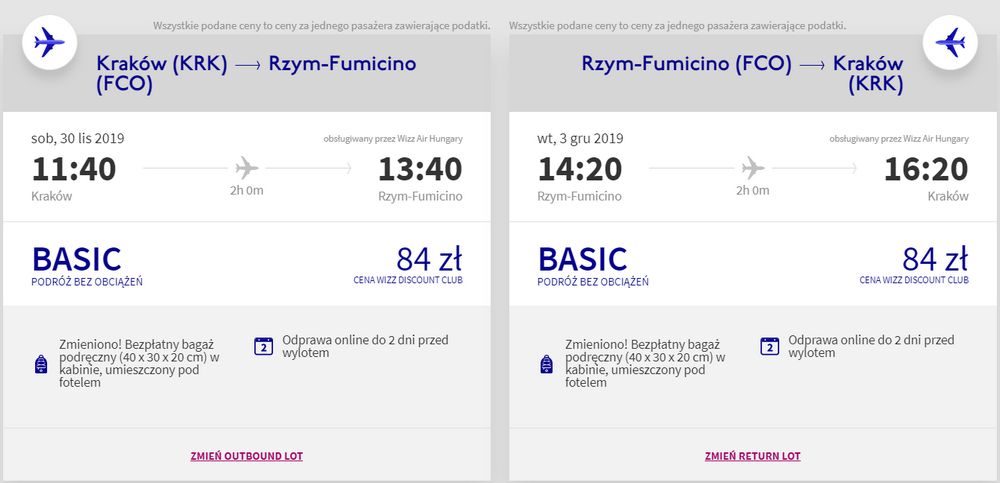Click the gray plane icon between 14:20 and 16:20
Viewport: 1000px width, 483px height.
coord(753,168)
